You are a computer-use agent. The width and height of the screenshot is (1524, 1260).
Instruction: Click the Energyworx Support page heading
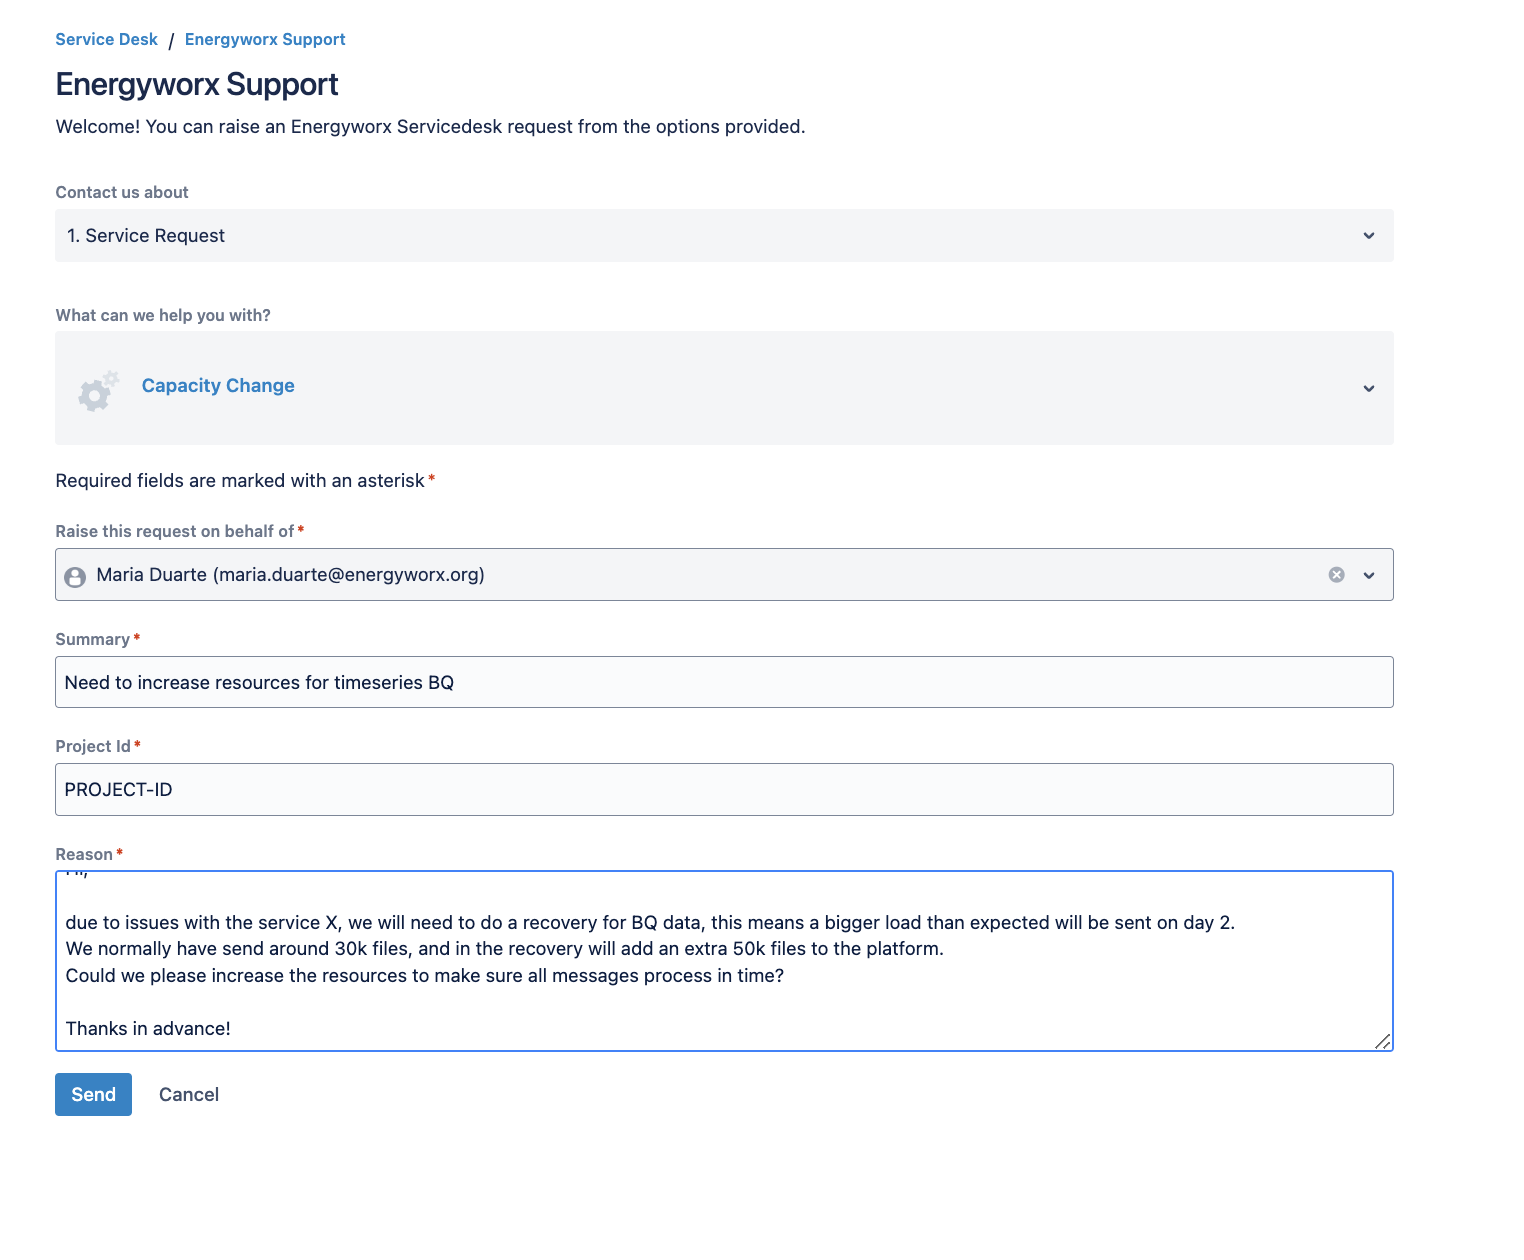pos(197,85)
